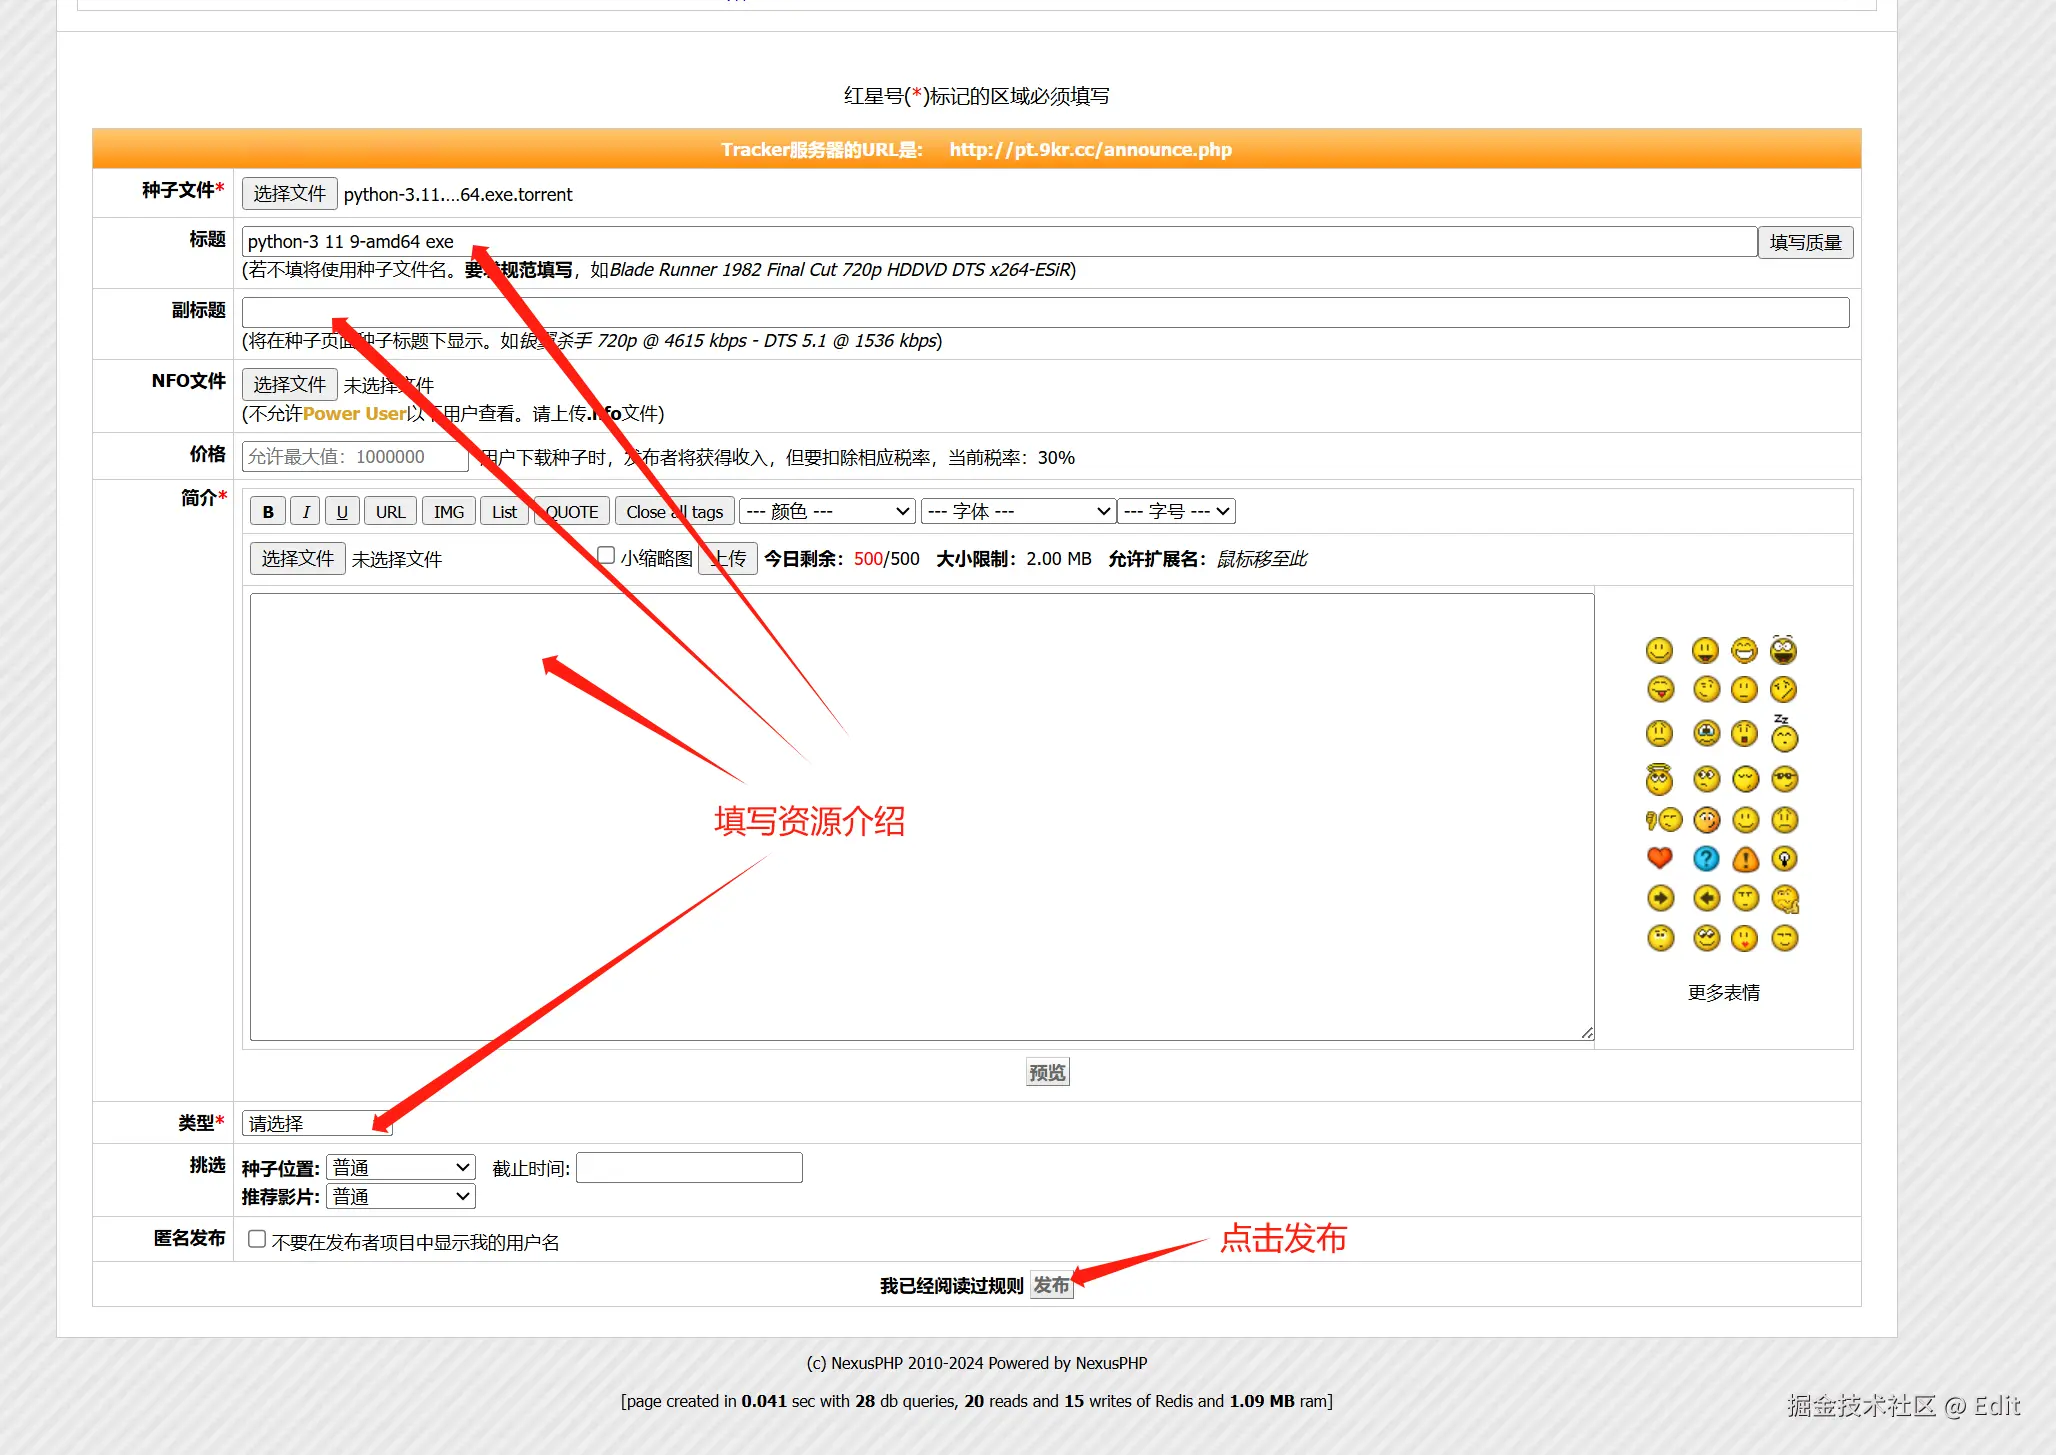
Task: Insert the orange exclamation warning emoticon
Action: coord(1745,858)
